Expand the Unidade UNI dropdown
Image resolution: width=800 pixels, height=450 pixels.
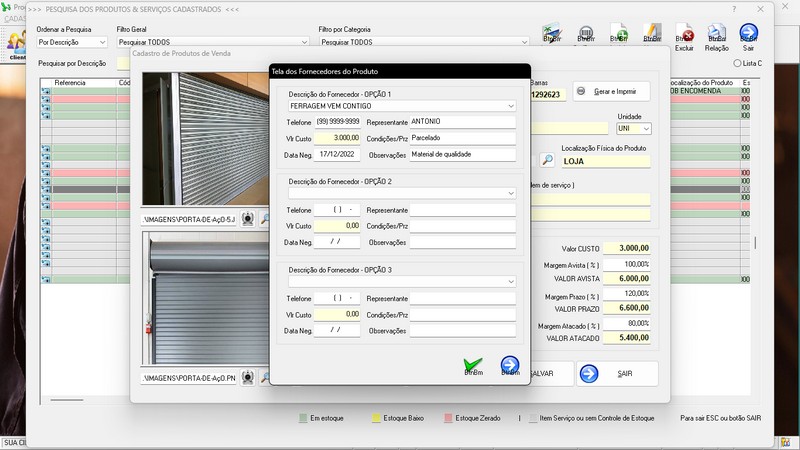pos(646,129)
